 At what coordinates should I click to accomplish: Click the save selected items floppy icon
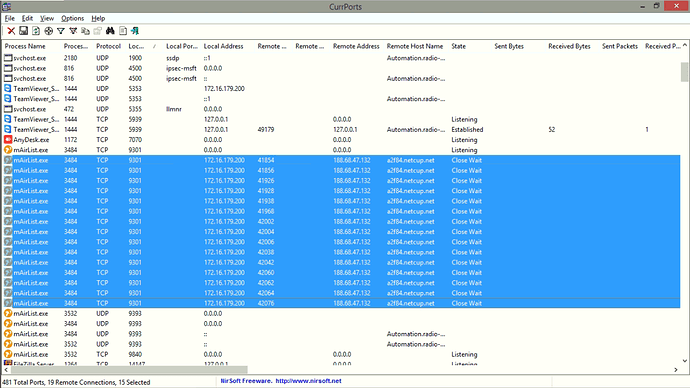pos(23,31)
